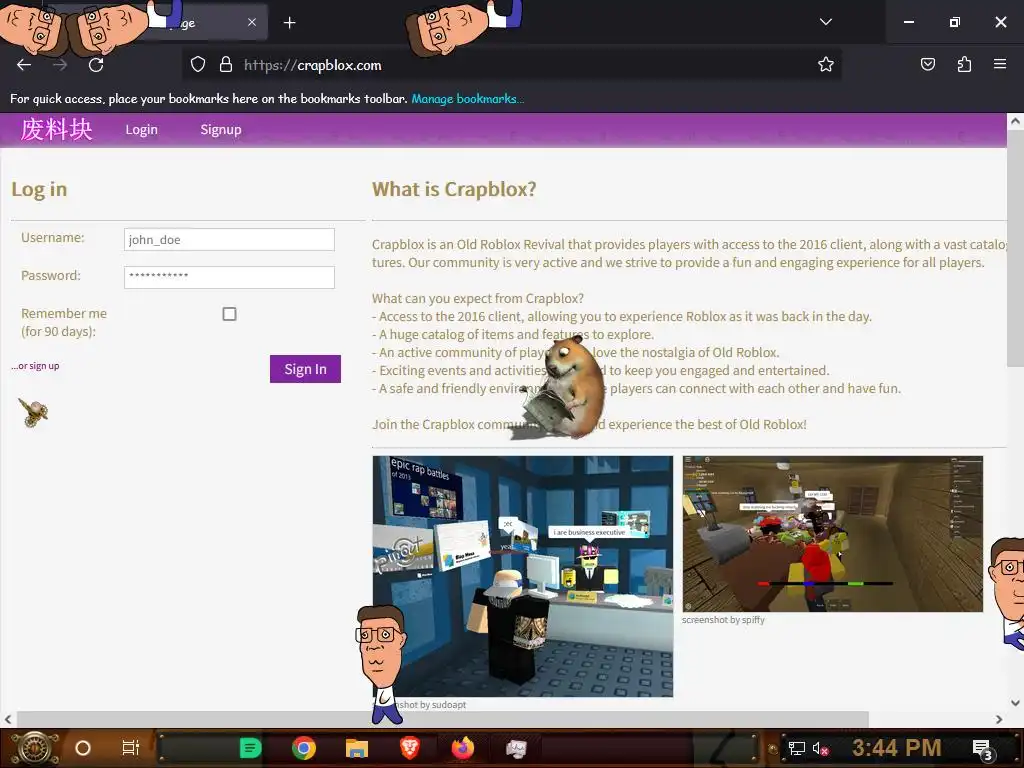This screenshot has height=768, width=1024.
Task: Open the clock showing 3:44 PM
Action: [x=897, y=748]
